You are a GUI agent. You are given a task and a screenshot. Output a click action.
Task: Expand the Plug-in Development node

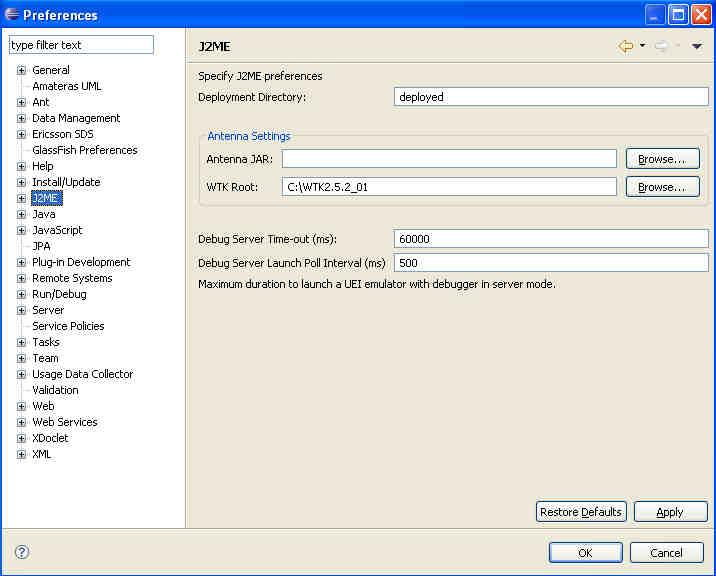tap(21, 262)
